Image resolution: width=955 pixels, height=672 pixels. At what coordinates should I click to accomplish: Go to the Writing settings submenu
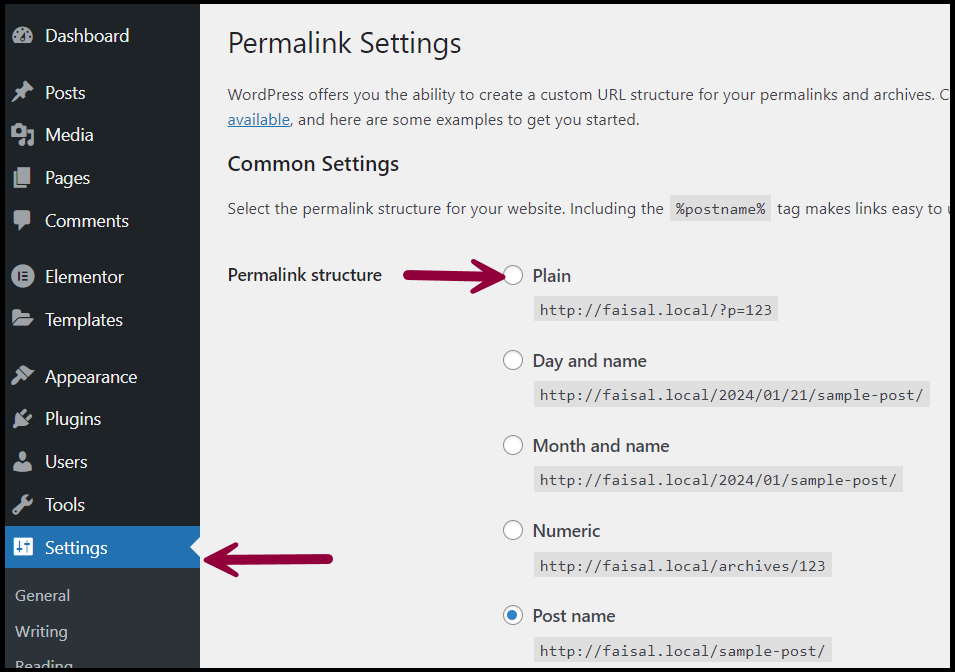click(41, 632)
